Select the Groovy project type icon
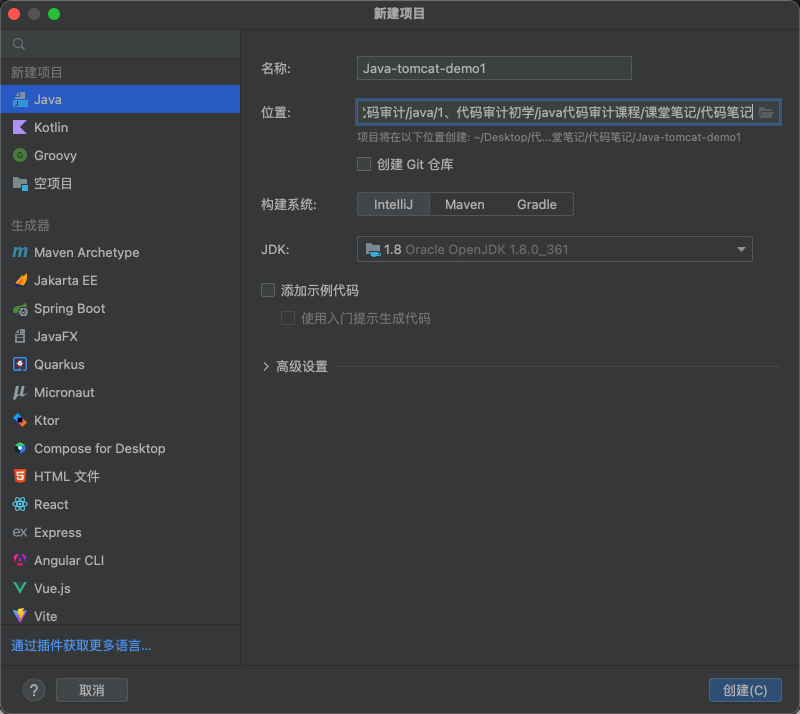 pyautogui.click(x=19, y=155)
